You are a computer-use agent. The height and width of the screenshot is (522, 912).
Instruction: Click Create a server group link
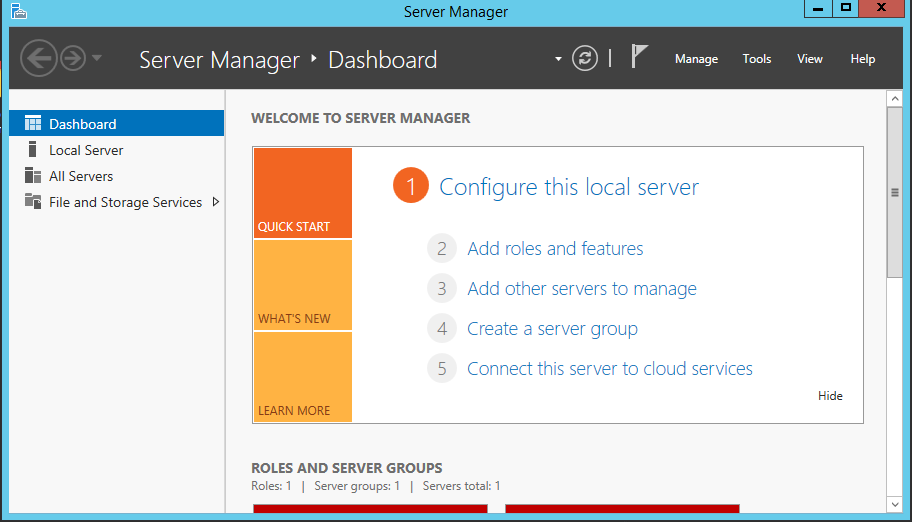point(553,329)
